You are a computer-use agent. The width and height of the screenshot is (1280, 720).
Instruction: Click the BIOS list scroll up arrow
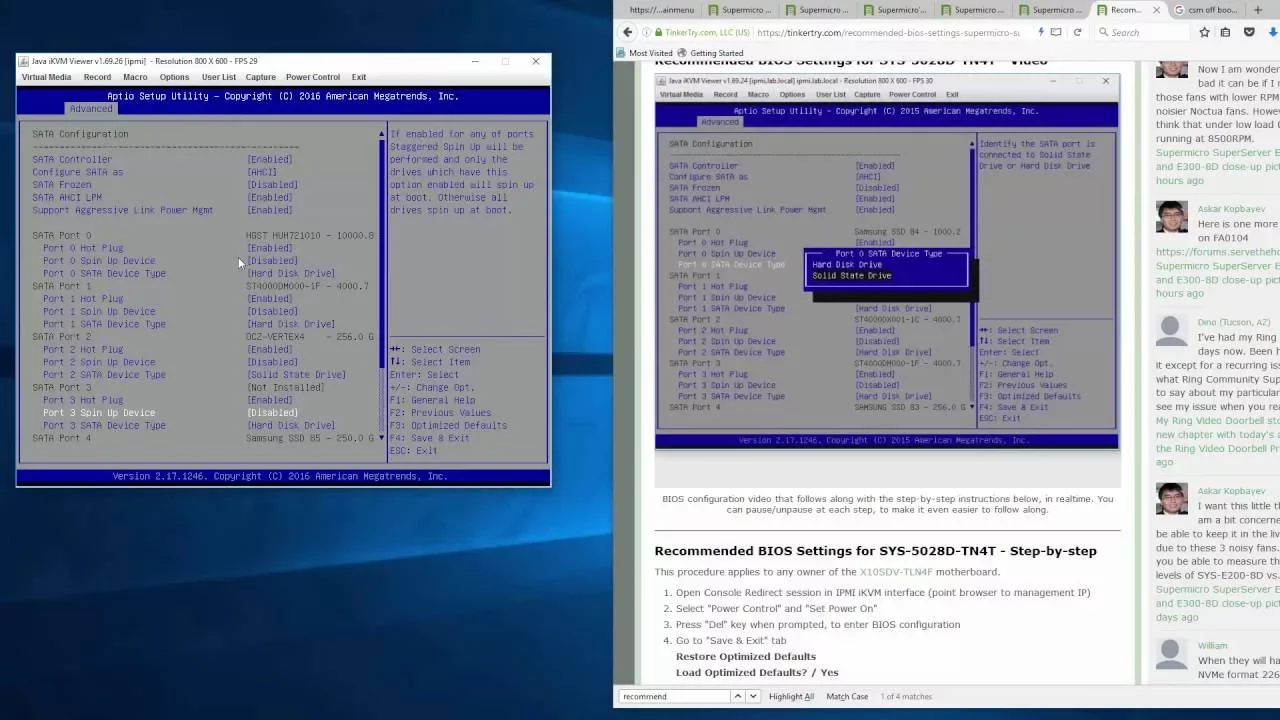point(381,134)
